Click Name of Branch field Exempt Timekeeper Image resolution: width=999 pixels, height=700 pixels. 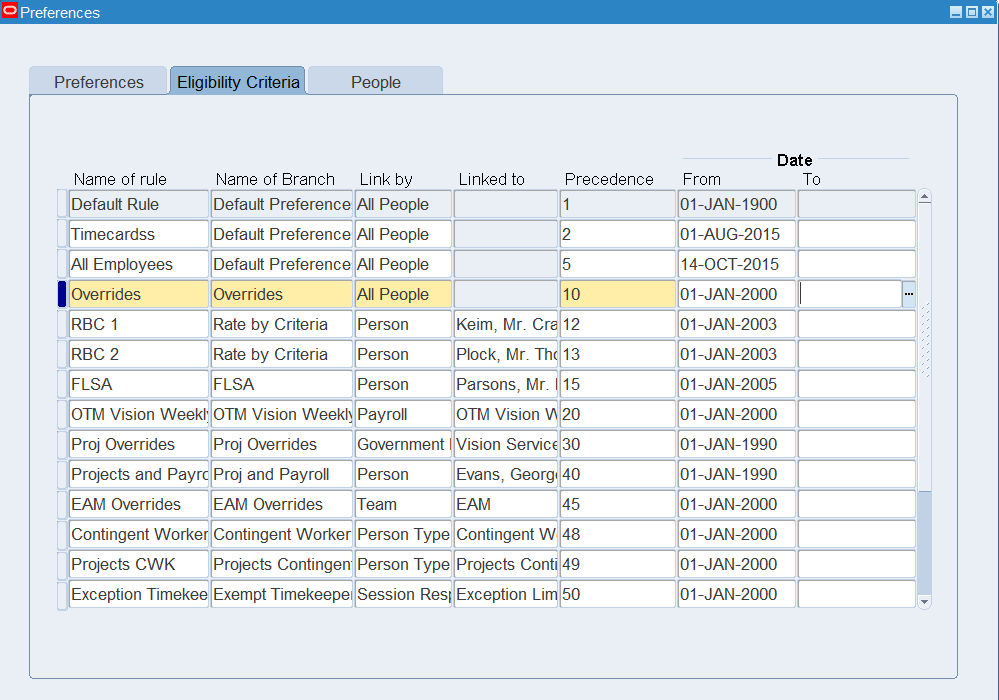tap(282, 594)
